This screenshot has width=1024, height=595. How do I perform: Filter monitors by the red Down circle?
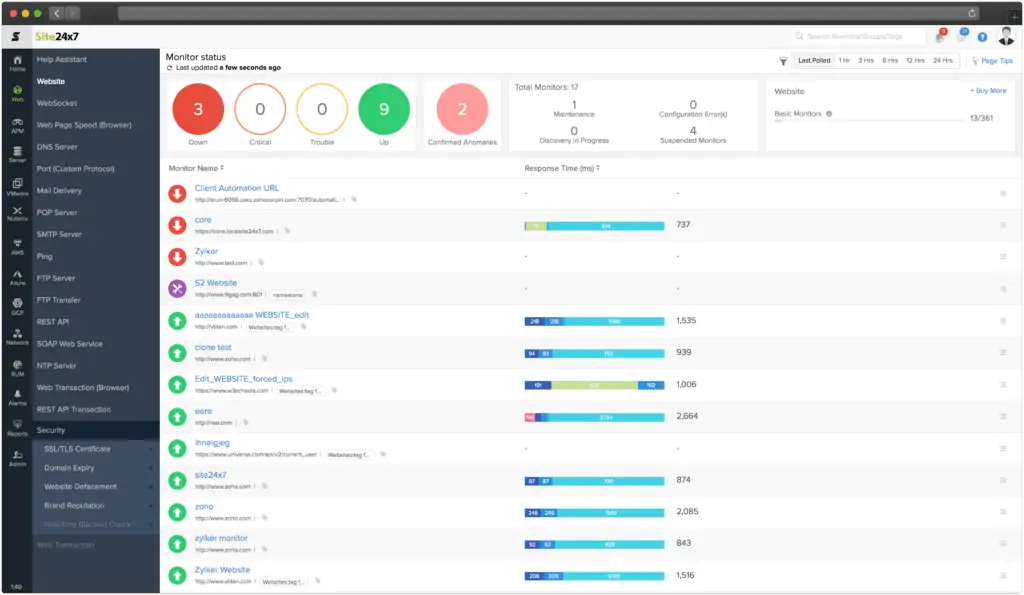pos(198,109)
